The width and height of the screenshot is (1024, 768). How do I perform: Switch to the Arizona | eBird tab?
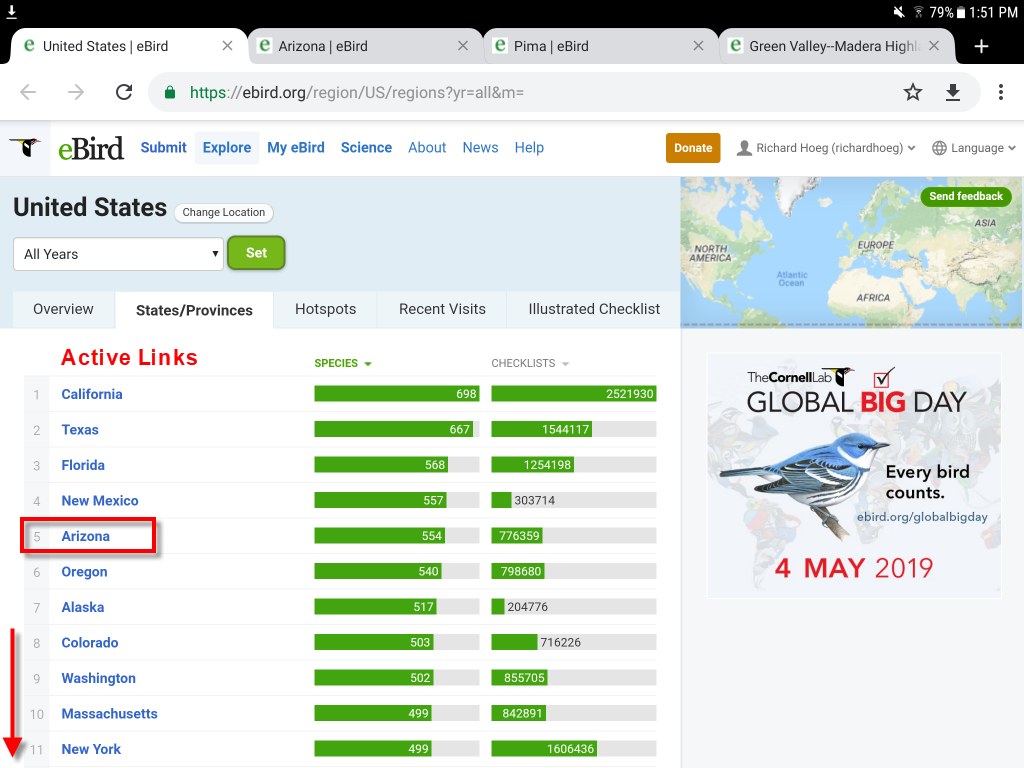point(366,46)
